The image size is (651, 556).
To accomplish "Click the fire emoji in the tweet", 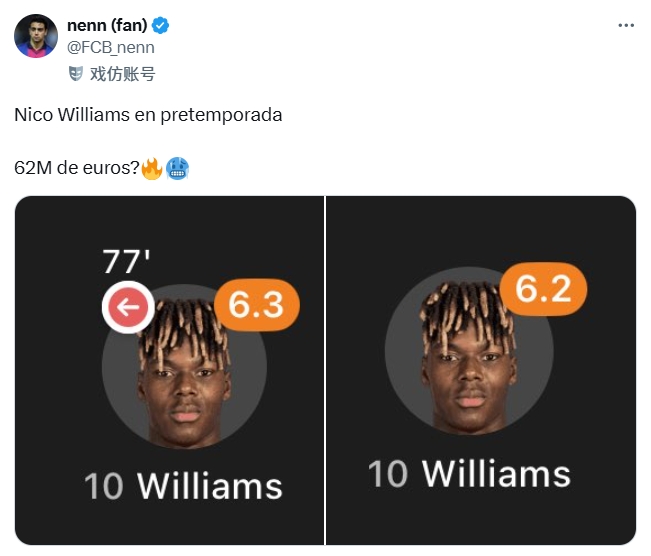I will 152,168.
